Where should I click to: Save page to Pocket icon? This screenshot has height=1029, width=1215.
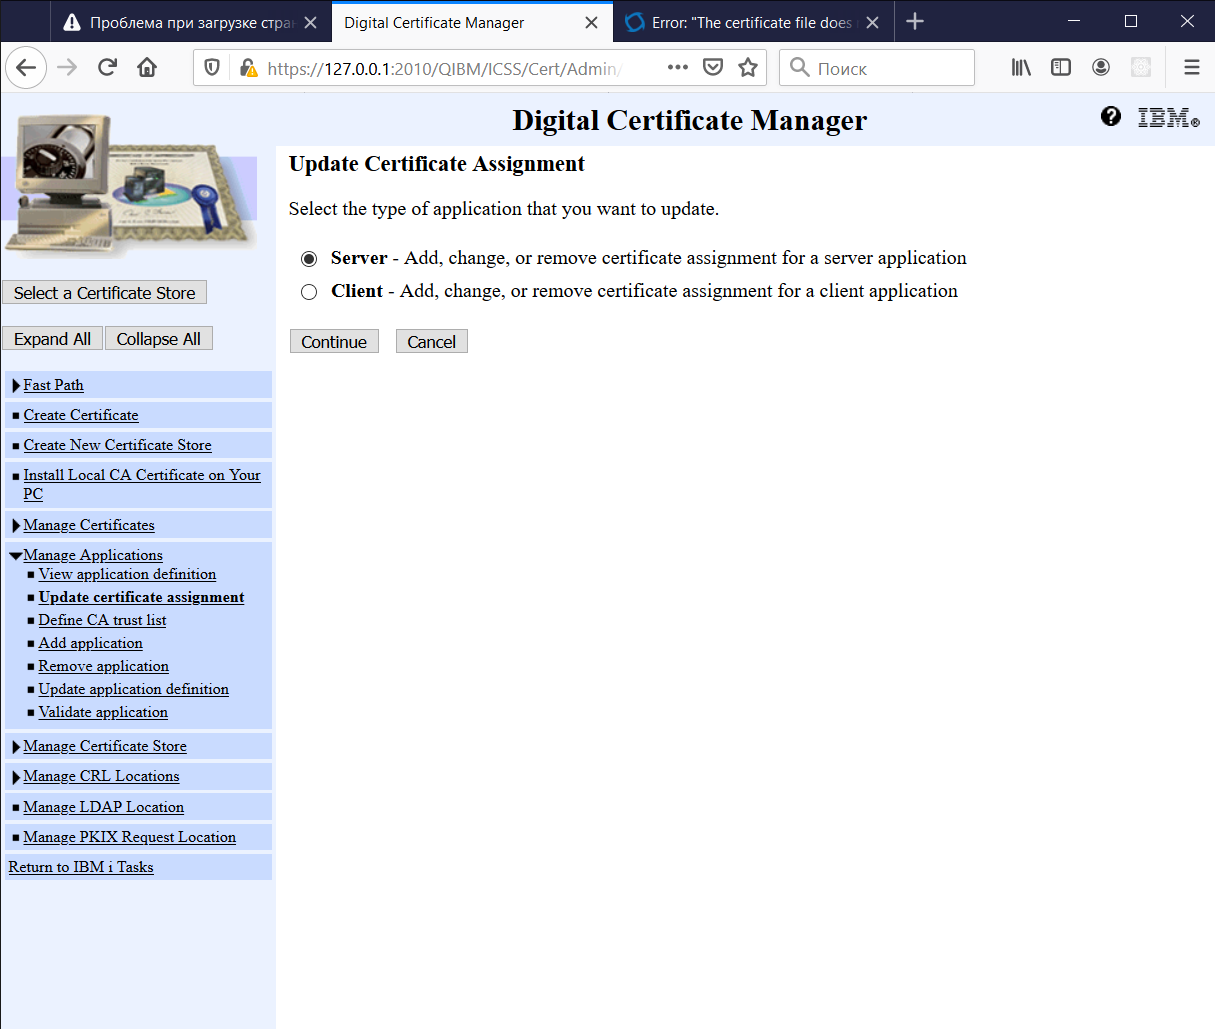(x=713, y=67)
